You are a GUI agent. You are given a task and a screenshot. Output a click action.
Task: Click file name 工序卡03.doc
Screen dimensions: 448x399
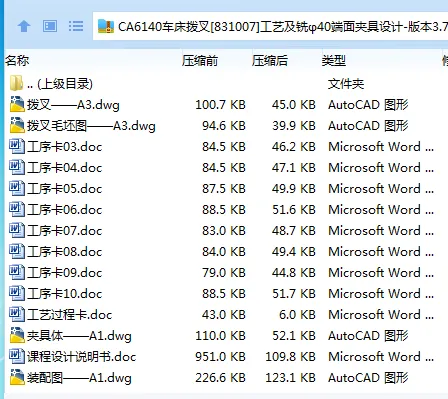(65, 147)
